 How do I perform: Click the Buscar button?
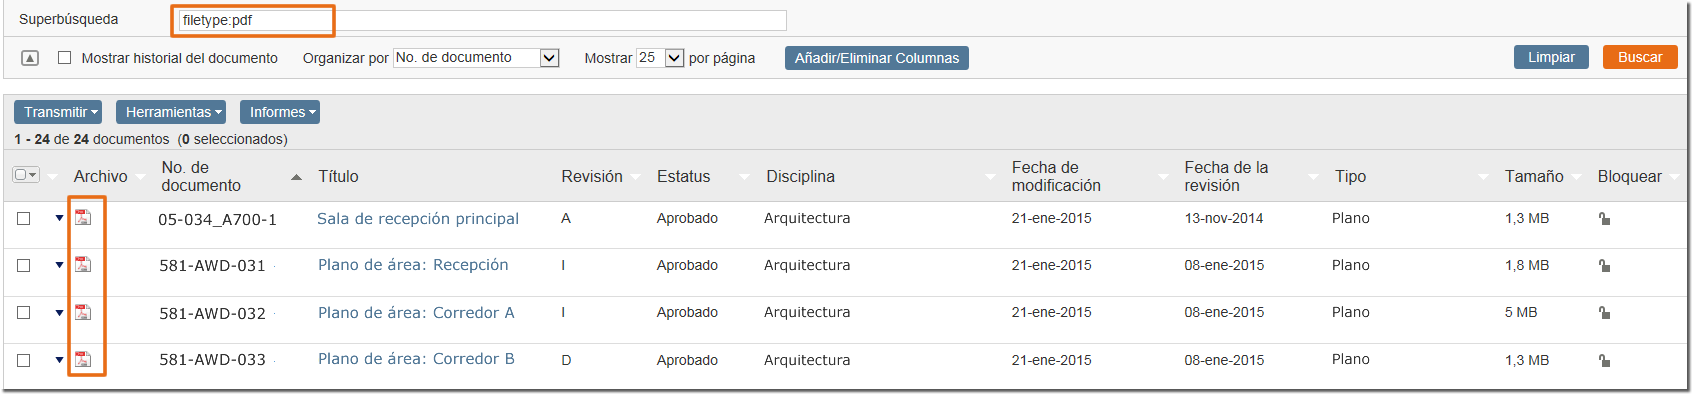coord(1640,57)
